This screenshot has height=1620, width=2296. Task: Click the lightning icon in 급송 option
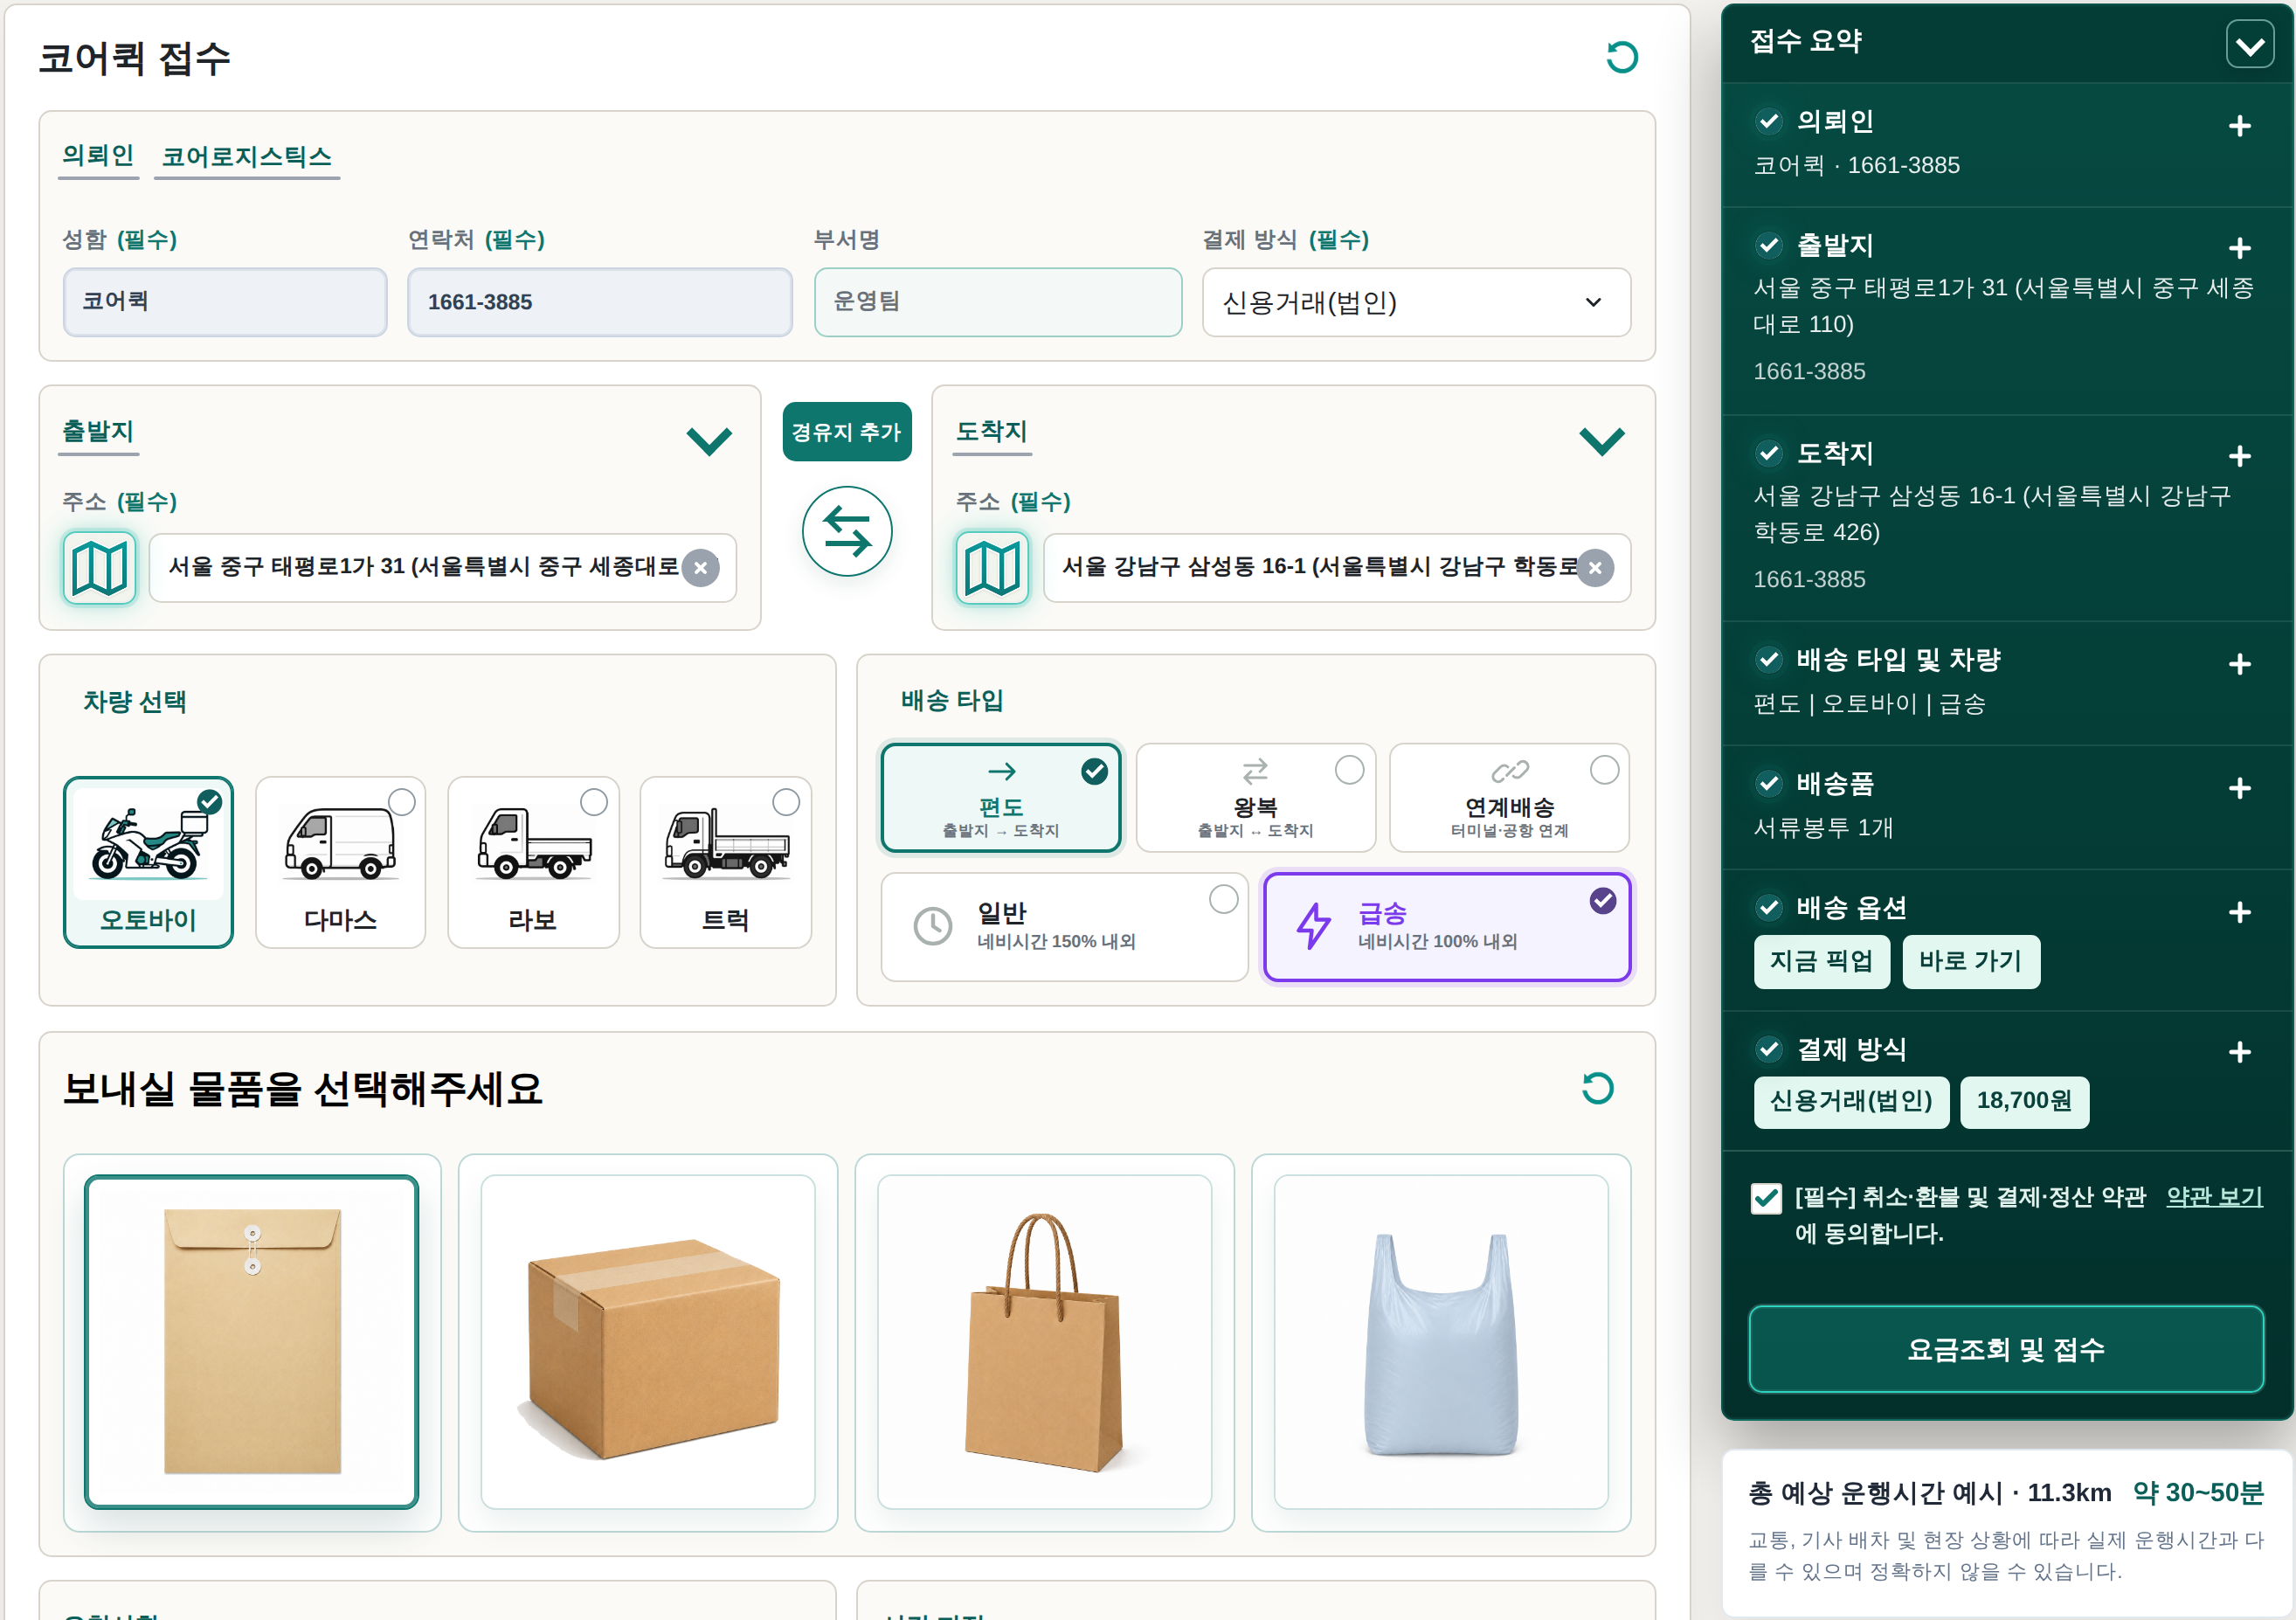click(x=1313, y=926)
